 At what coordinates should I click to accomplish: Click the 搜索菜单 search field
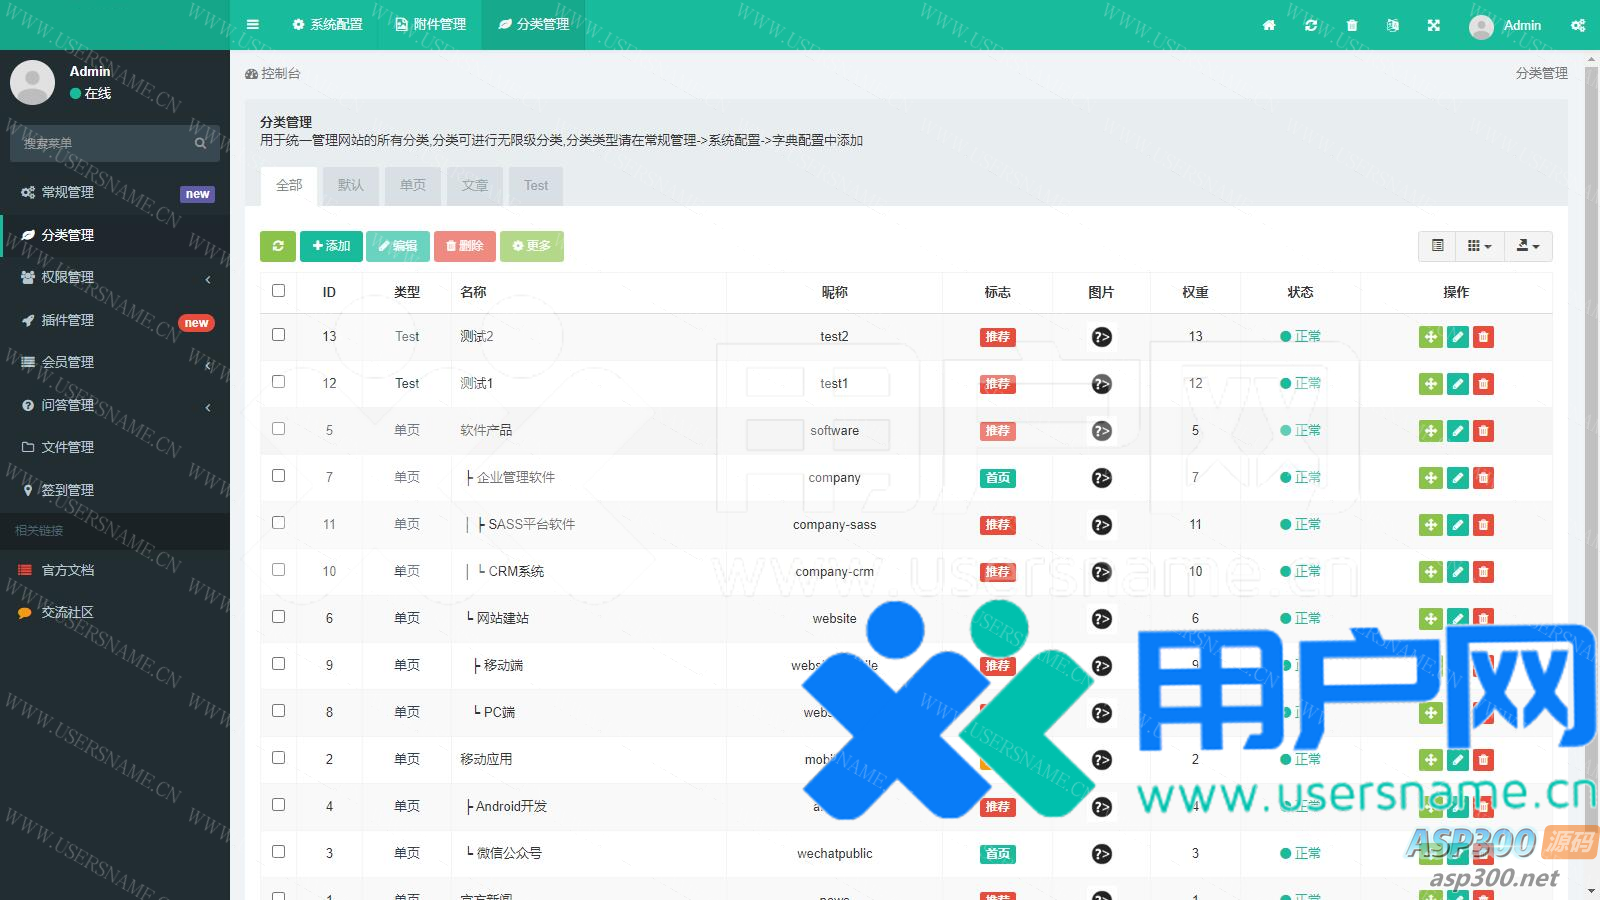point(103,143)
